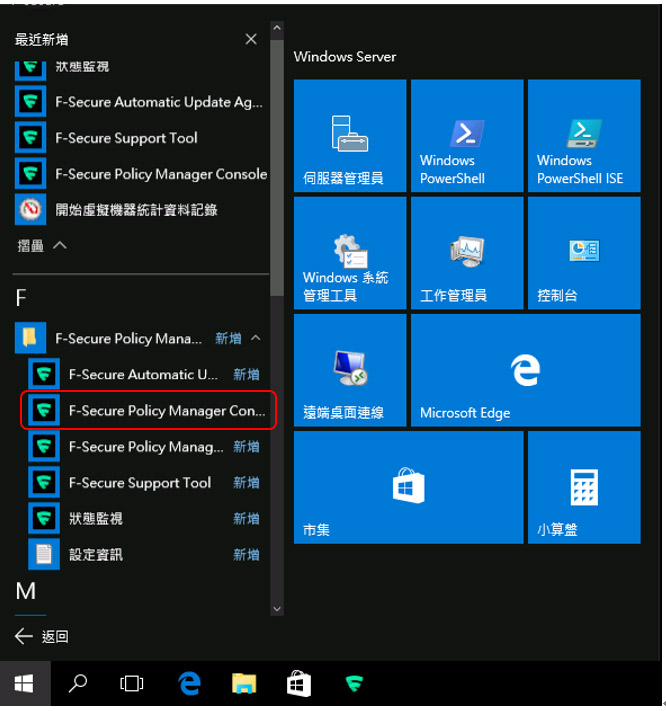Open the 小算盤 calculator tile
Image resolution: width=666 pixels, height=711 pixels.
(x=584, y=487)
